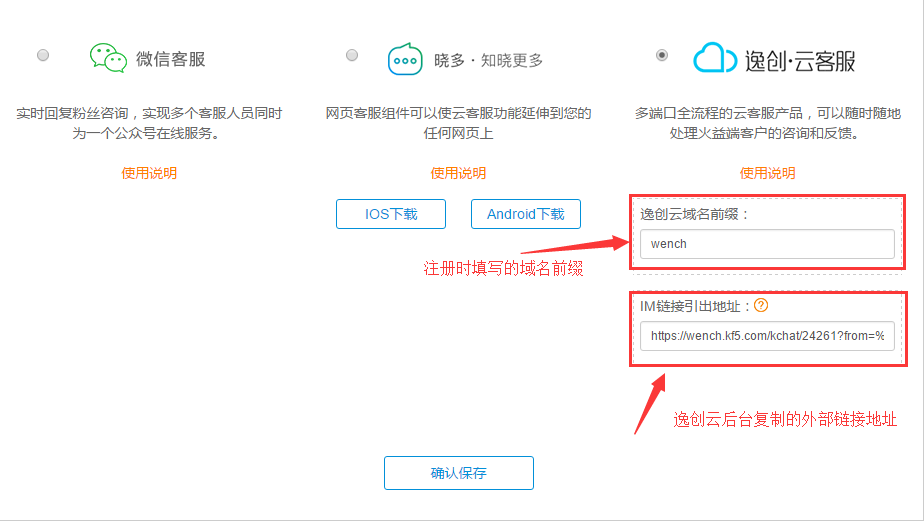Select the 逸创·云客服 radio button
924x523 pixels.
pos(662,56)
